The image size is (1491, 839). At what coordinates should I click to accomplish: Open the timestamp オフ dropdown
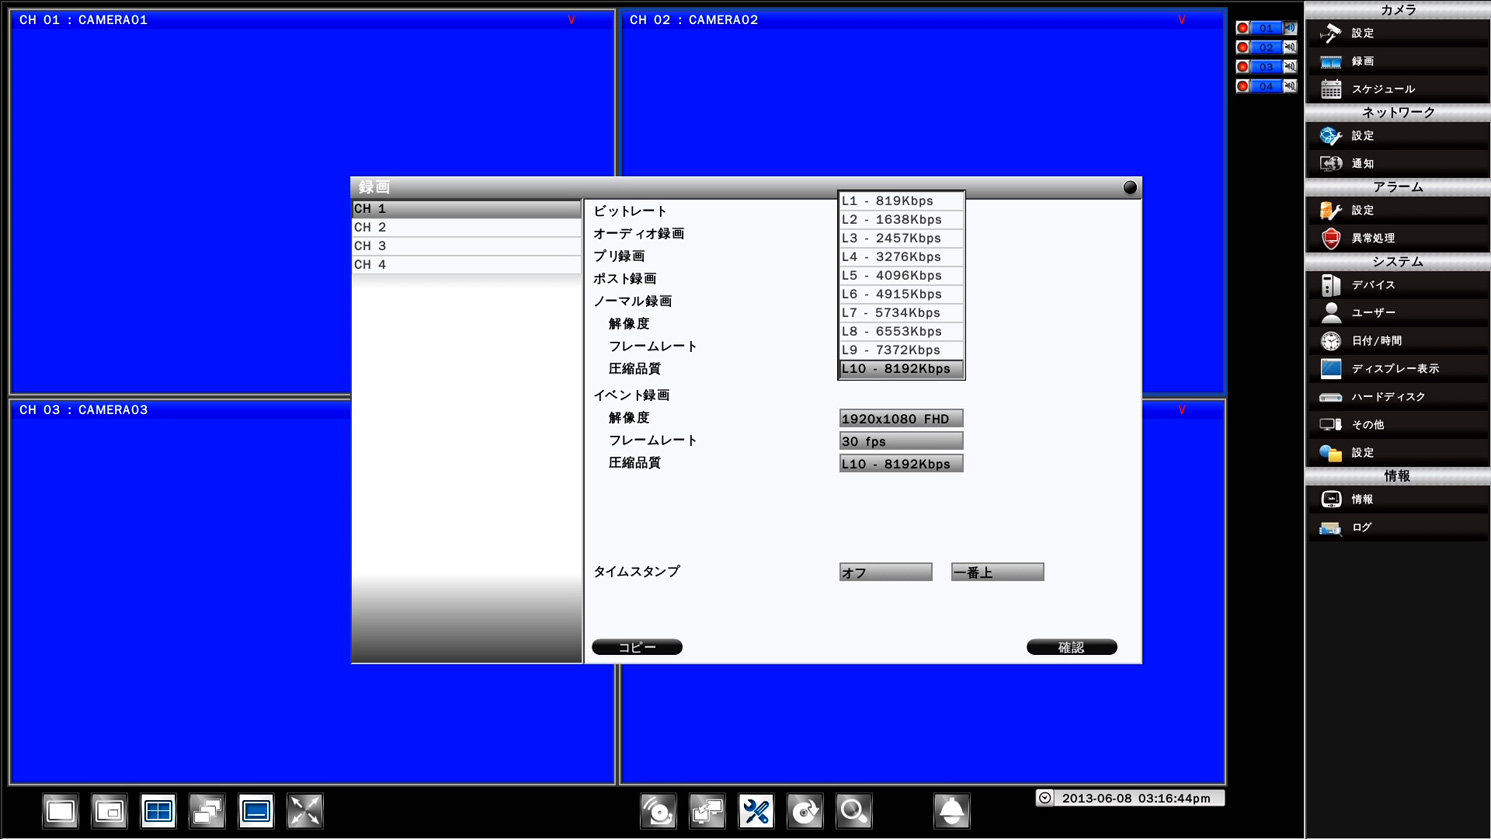click(x=884, y=571)
